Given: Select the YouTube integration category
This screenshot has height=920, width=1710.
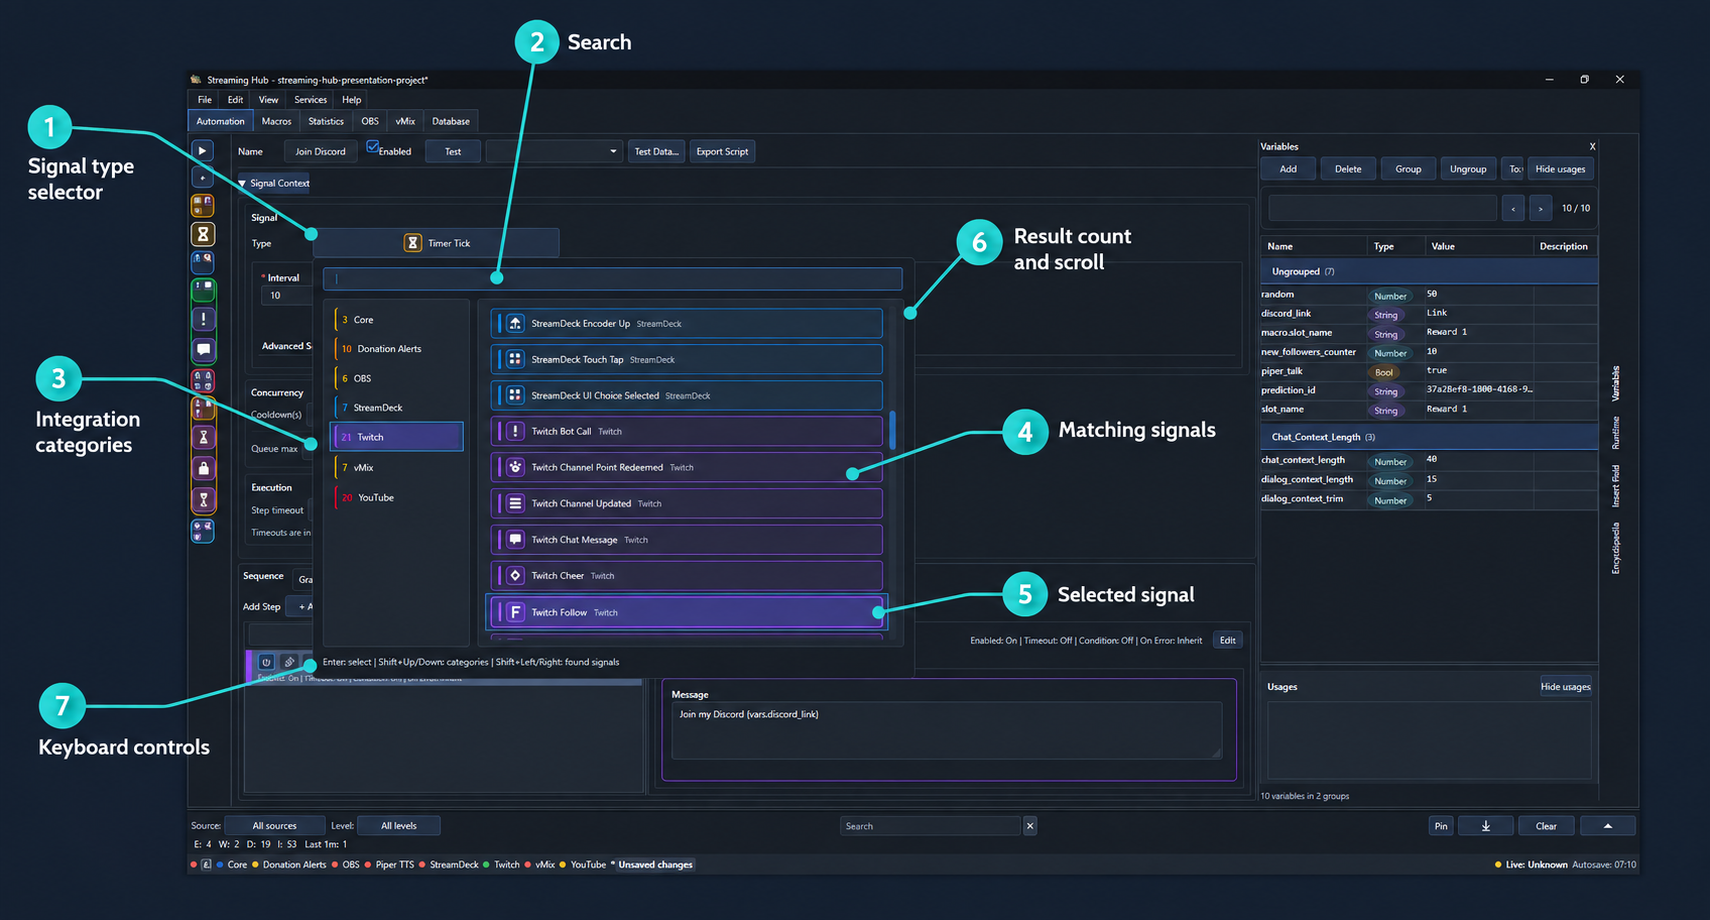Looking at the screenshot, I should [397, 497].
